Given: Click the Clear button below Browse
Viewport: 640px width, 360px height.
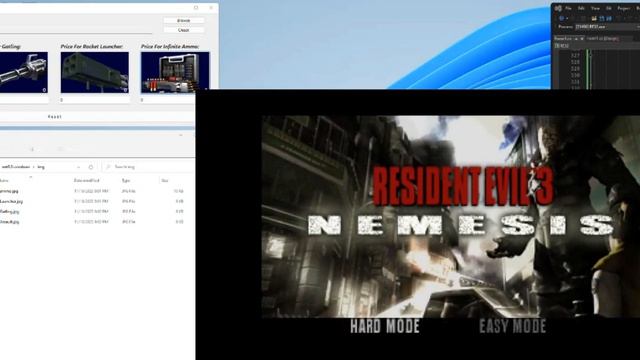Looking at the screenshot, I should [x=184, y=30].
